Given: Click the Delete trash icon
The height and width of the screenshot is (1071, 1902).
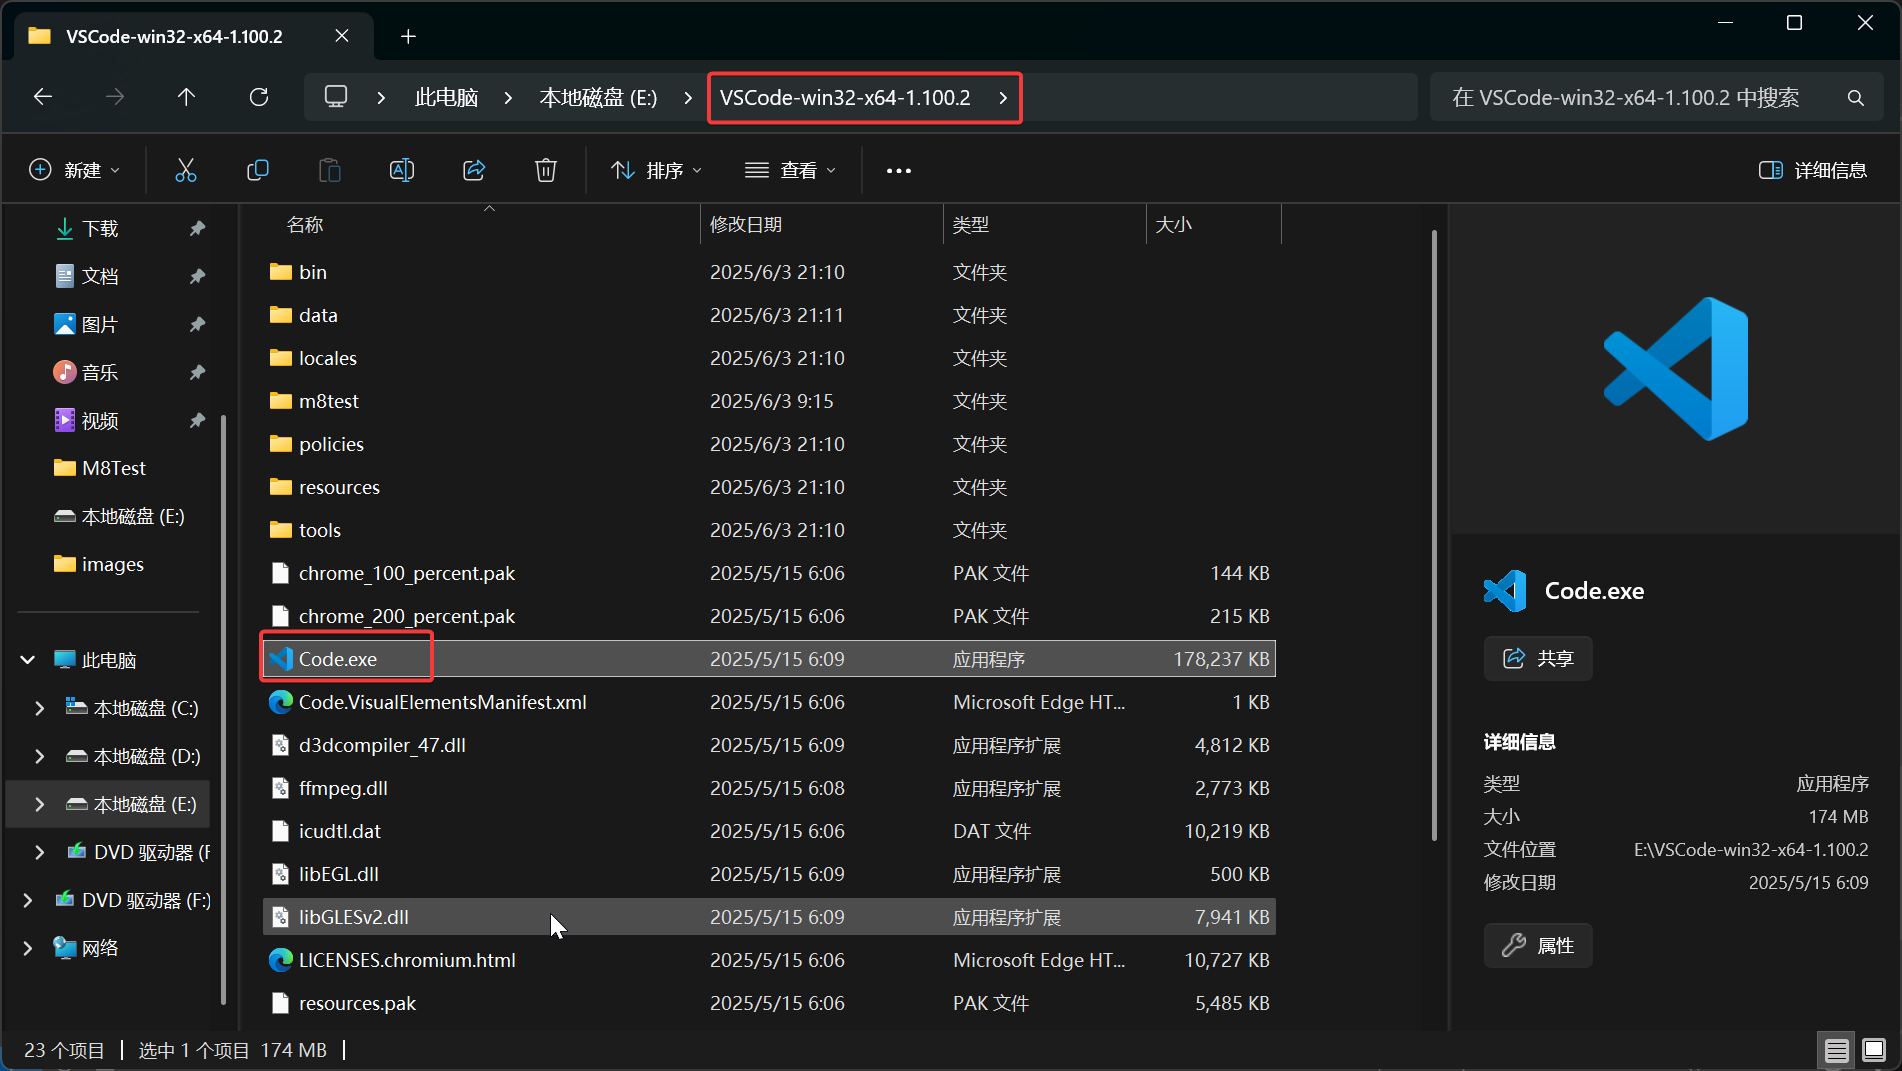Looking at the screenshot, I should pos(546,170).
